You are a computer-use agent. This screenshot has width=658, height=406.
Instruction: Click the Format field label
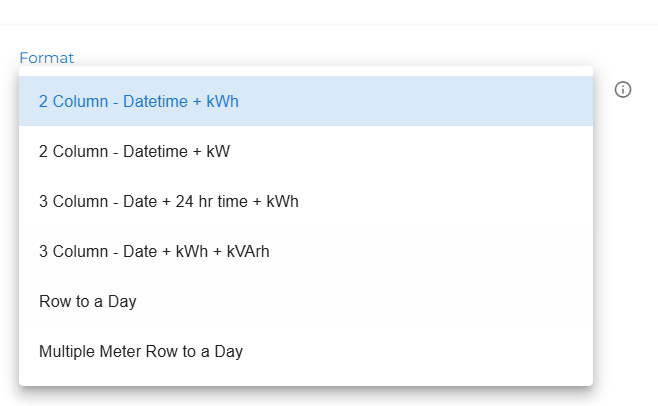click(47, 58)
